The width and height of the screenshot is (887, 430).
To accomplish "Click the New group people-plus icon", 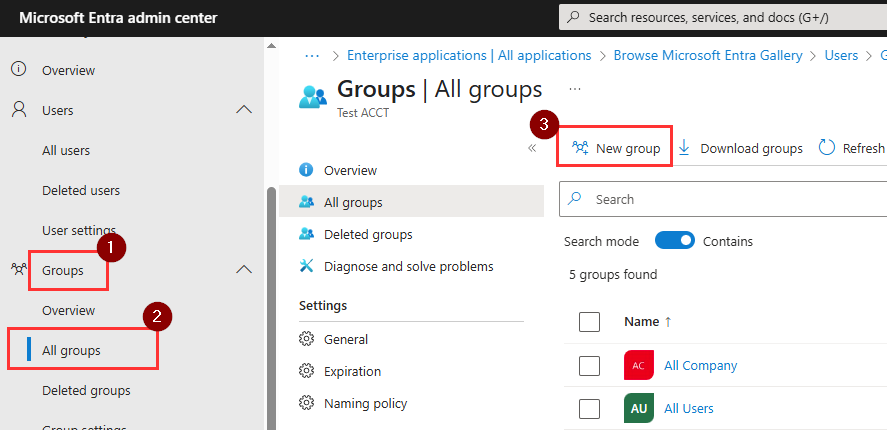I will [580, 148].
